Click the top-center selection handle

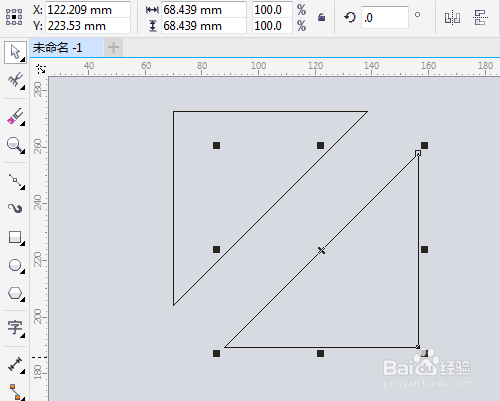pos(320,145)
